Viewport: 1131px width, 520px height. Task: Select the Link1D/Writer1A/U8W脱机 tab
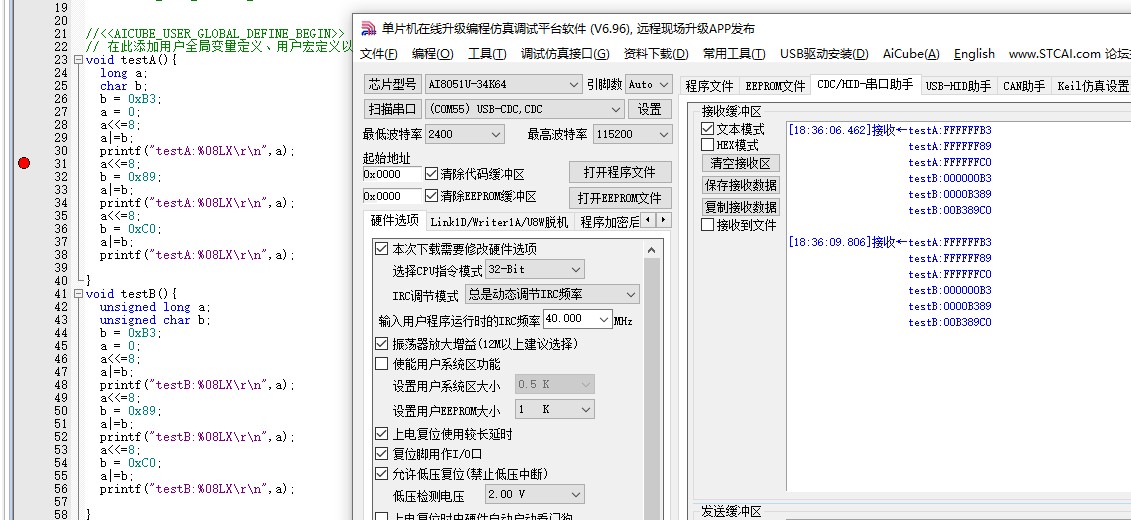(499, 221)
